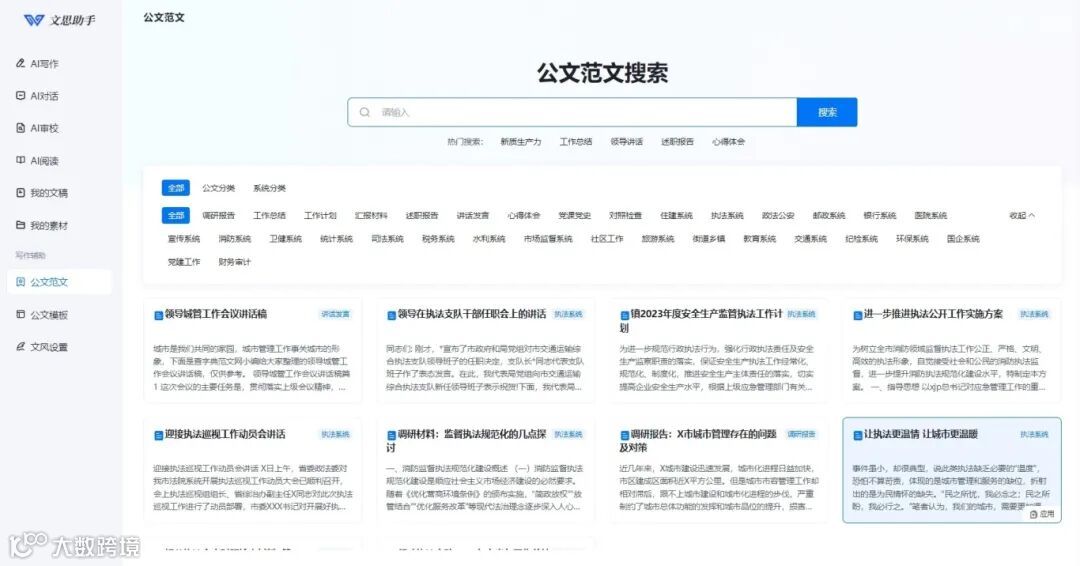This screenshot has width=1080, height=566.
Task: Open AI阅读 in the sidebar
Action: pos(38,160)
